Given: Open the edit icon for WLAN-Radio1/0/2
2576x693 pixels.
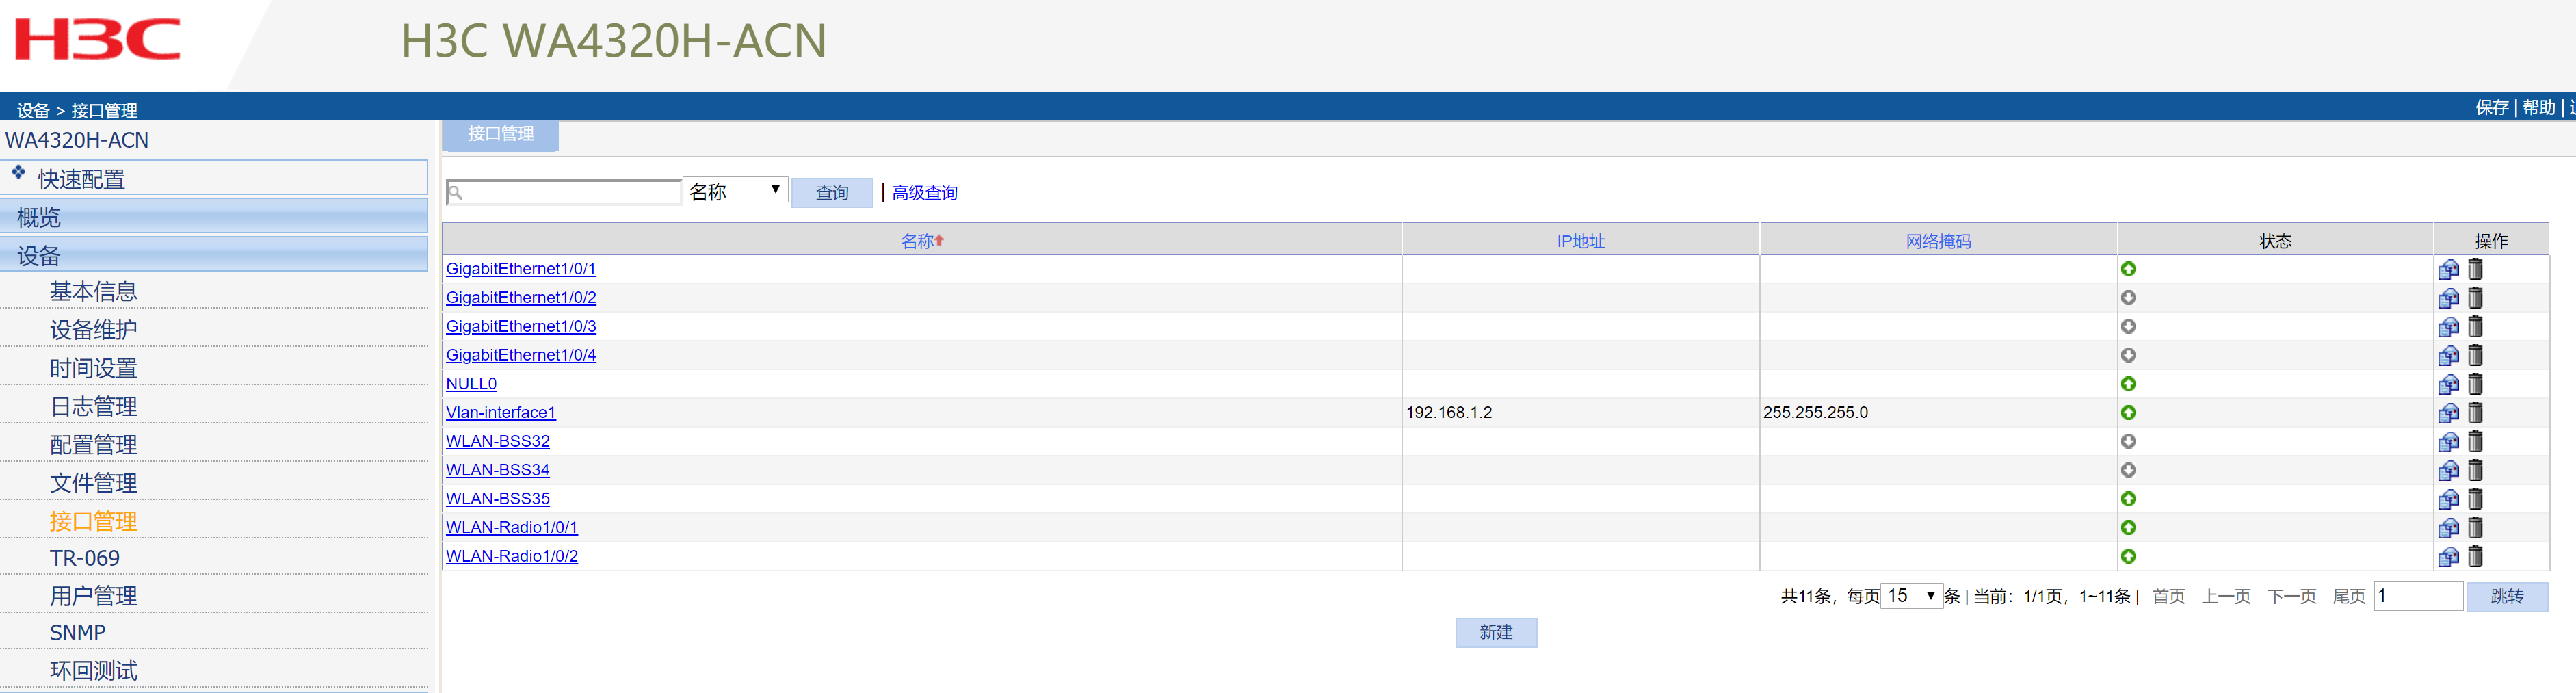Looking at the screenshot, I should pos(2448,557).
